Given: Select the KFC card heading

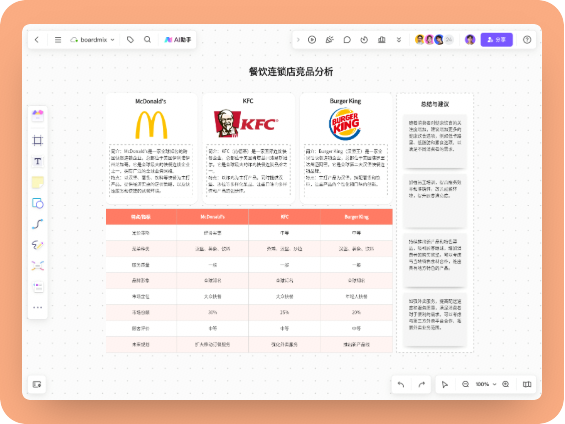Looking at the screenshot, I should coord(248,101).
